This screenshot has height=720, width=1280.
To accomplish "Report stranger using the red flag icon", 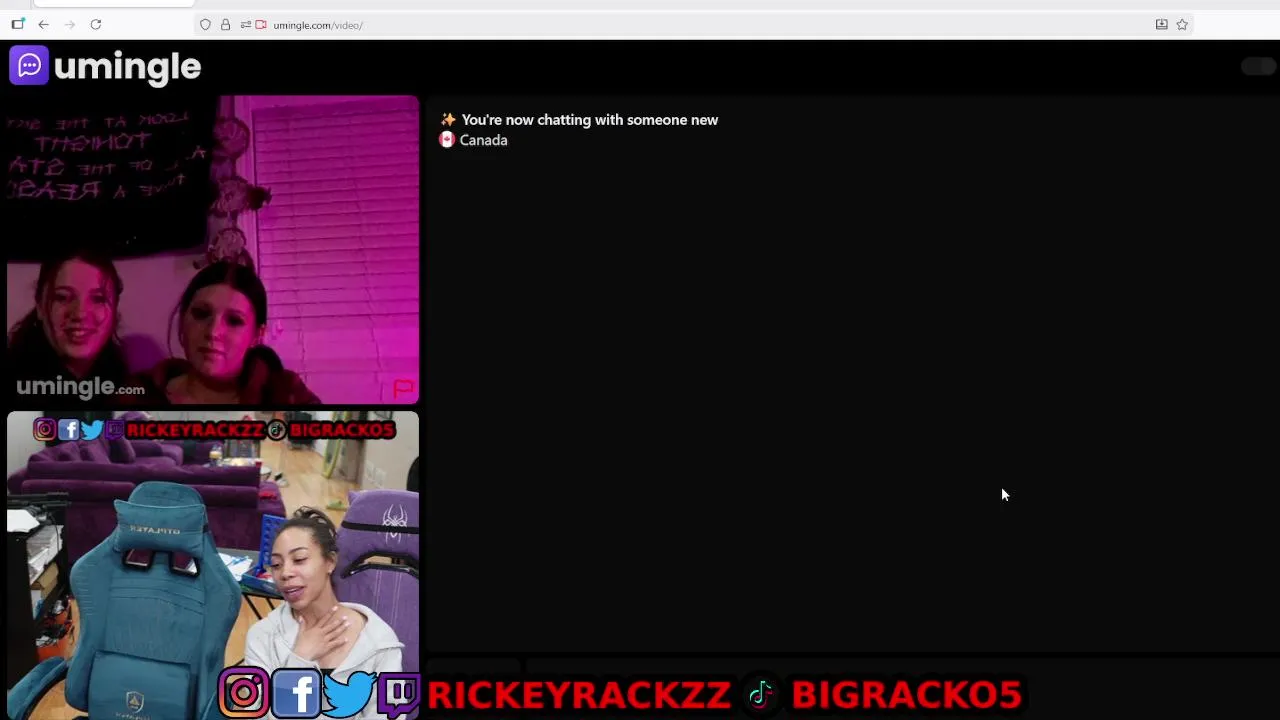I will pos(403,388).
